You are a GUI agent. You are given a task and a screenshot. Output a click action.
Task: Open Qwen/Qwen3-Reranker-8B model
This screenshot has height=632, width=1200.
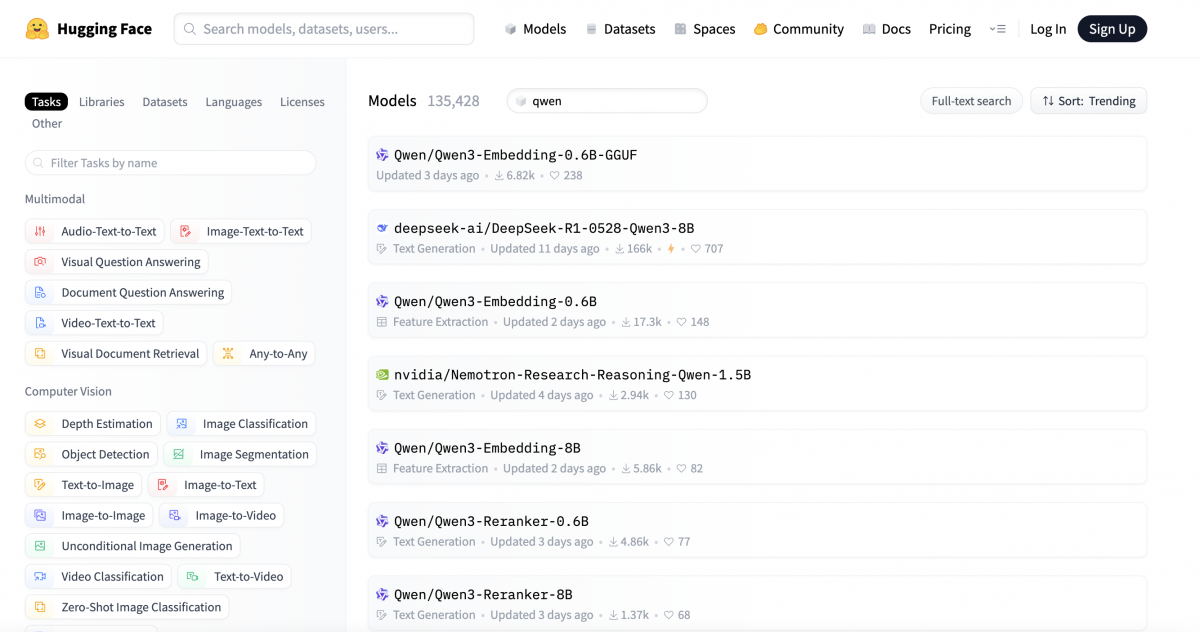[757, 604]
